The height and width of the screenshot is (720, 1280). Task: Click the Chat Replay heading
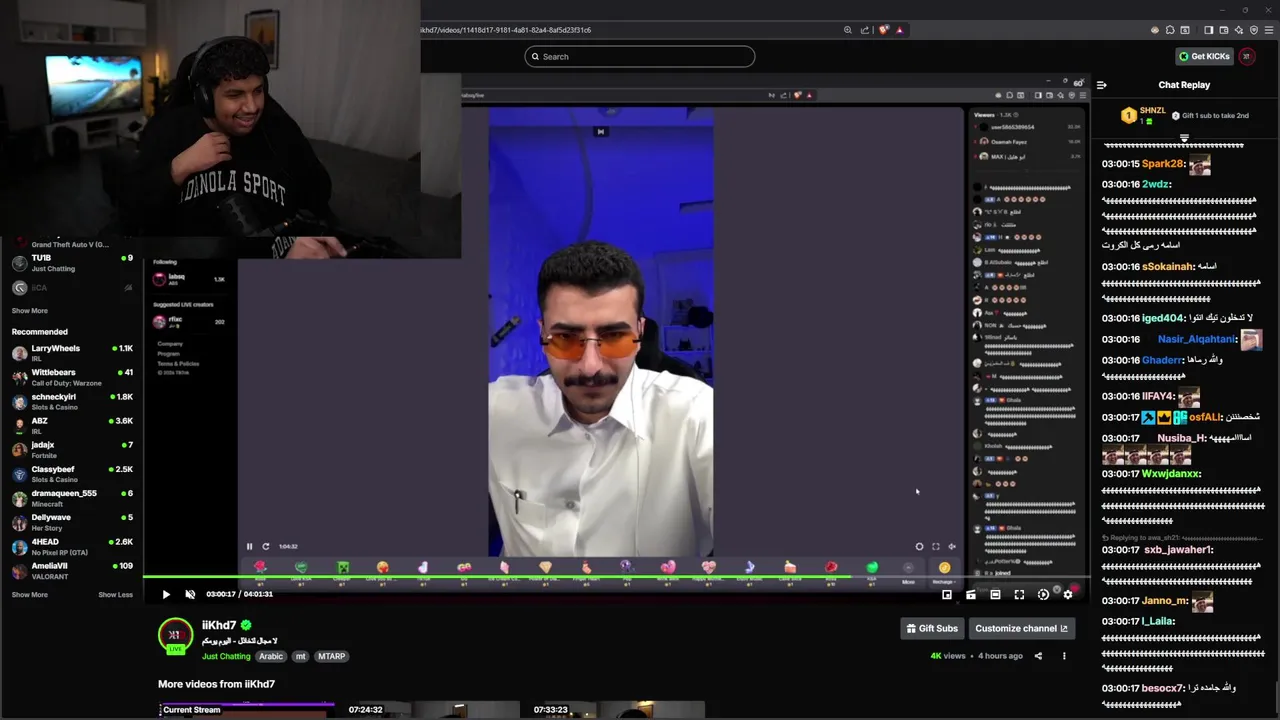click(x=1184, y=85)
